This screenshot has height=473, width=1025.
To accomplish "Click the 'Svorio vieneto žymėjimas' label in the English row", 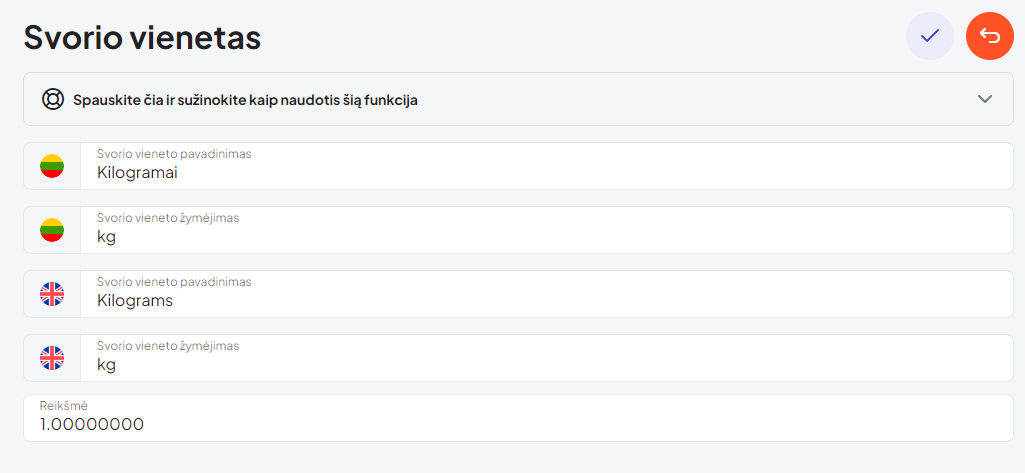I will click(x=168, y=346).
